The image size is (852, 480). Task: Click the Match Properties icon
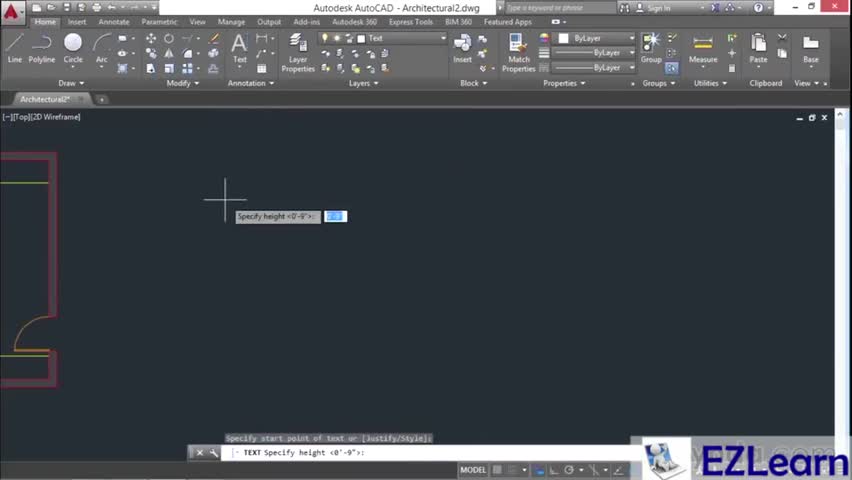(x=518, y=53)
